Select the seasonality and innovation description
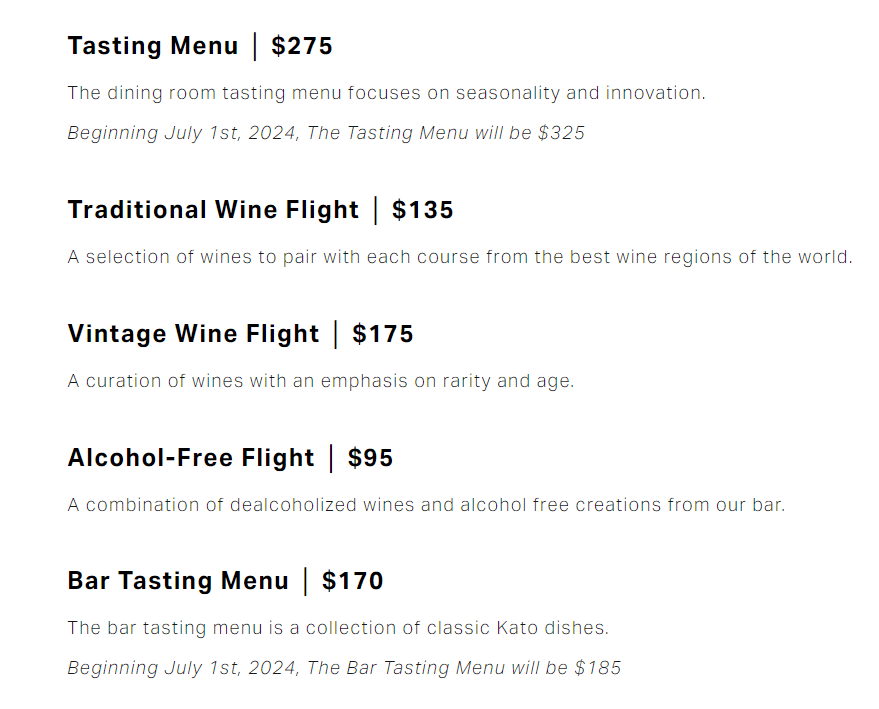Screen dimensions: 879x709 point(386,92)
